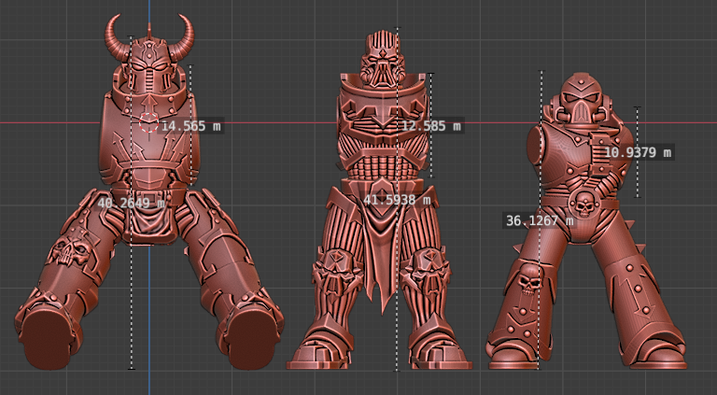717x395 pixels.
Task: Select the 40.2649 m height measurement label
Action: [132, 203]
